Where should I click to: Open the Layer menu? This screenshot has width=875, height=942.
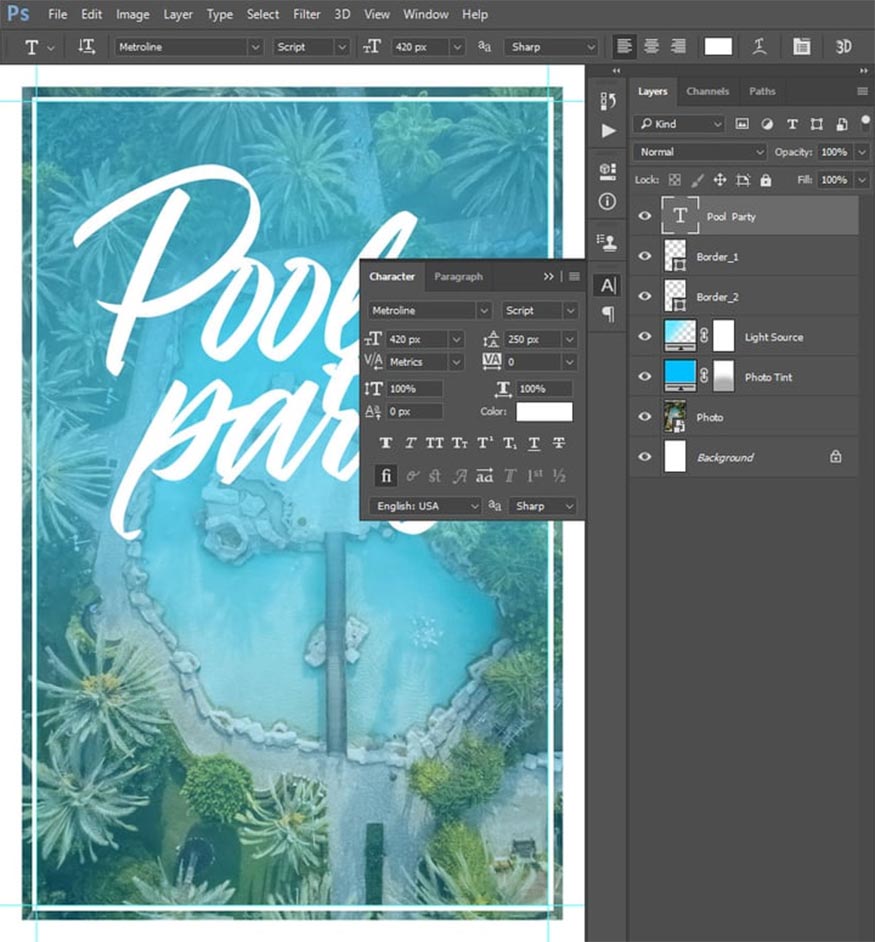pos(178,14)
